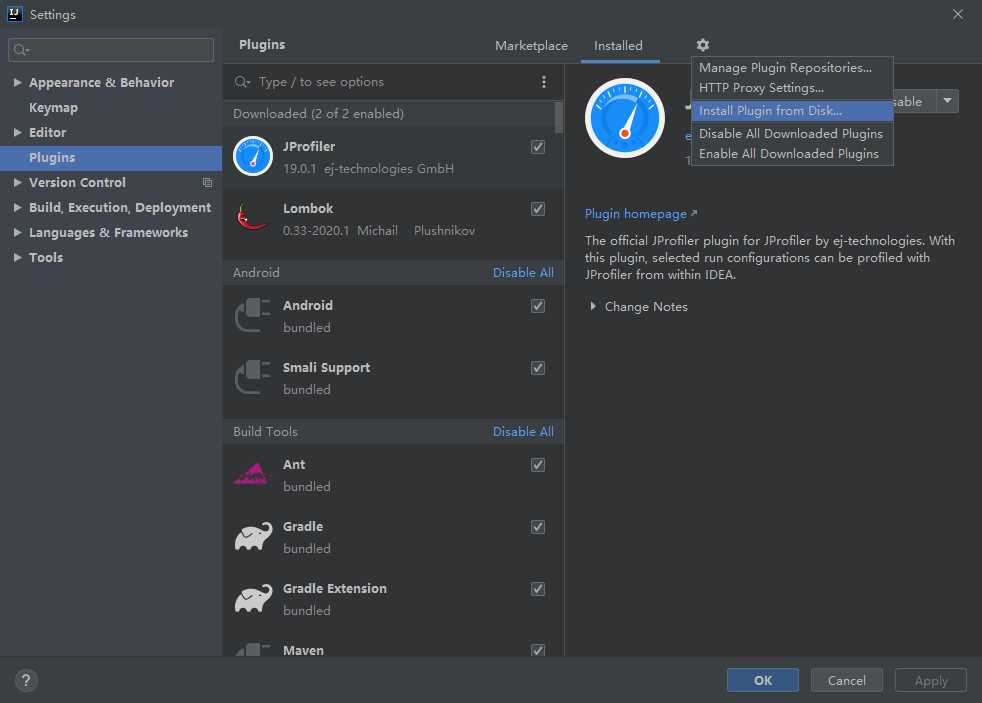
Task: Click the JProfiler plugin icon in list
Action: (253, 156)
